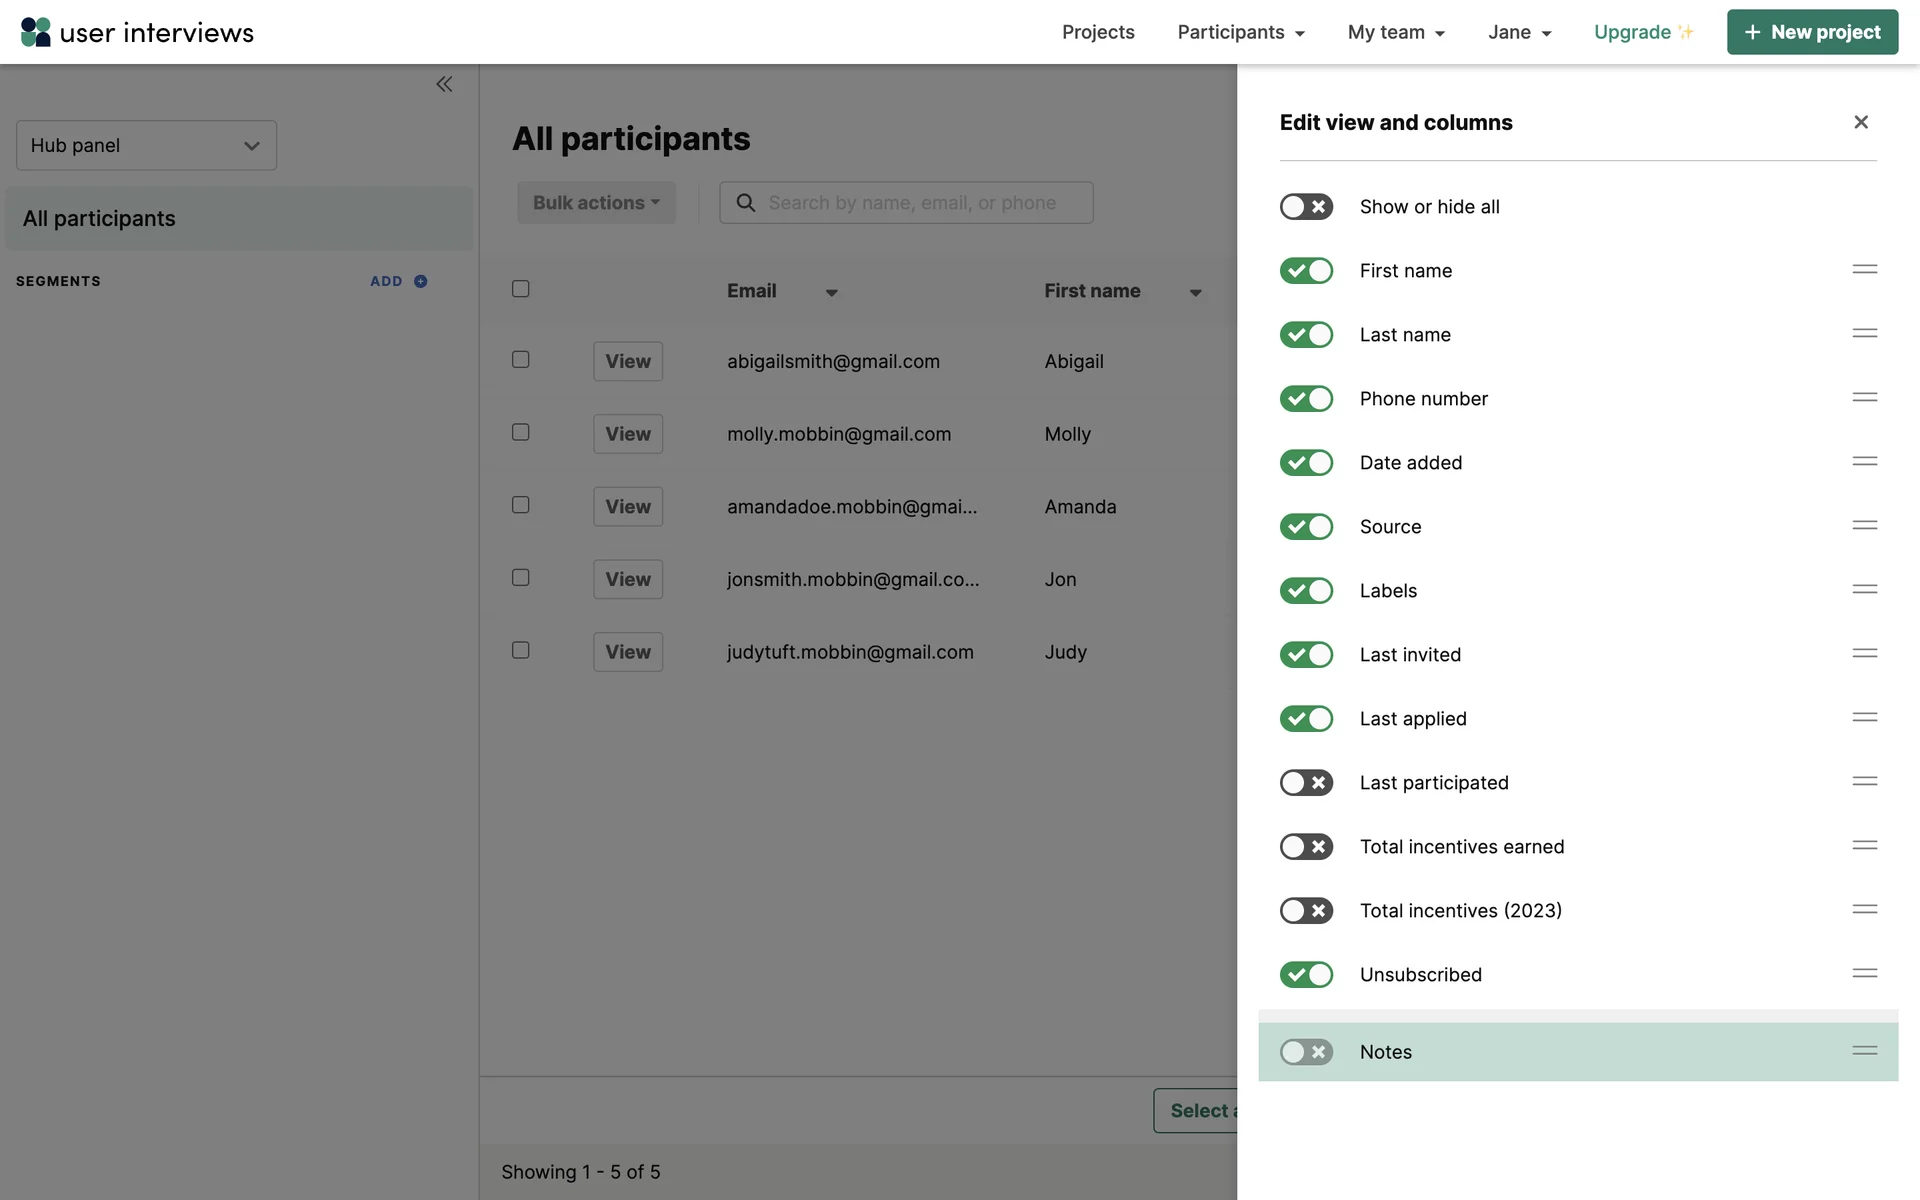This screenshot has height=1200, width=1920.
Task: Click the plus icon next to ADD segments
Action: [x=421, y=281]
